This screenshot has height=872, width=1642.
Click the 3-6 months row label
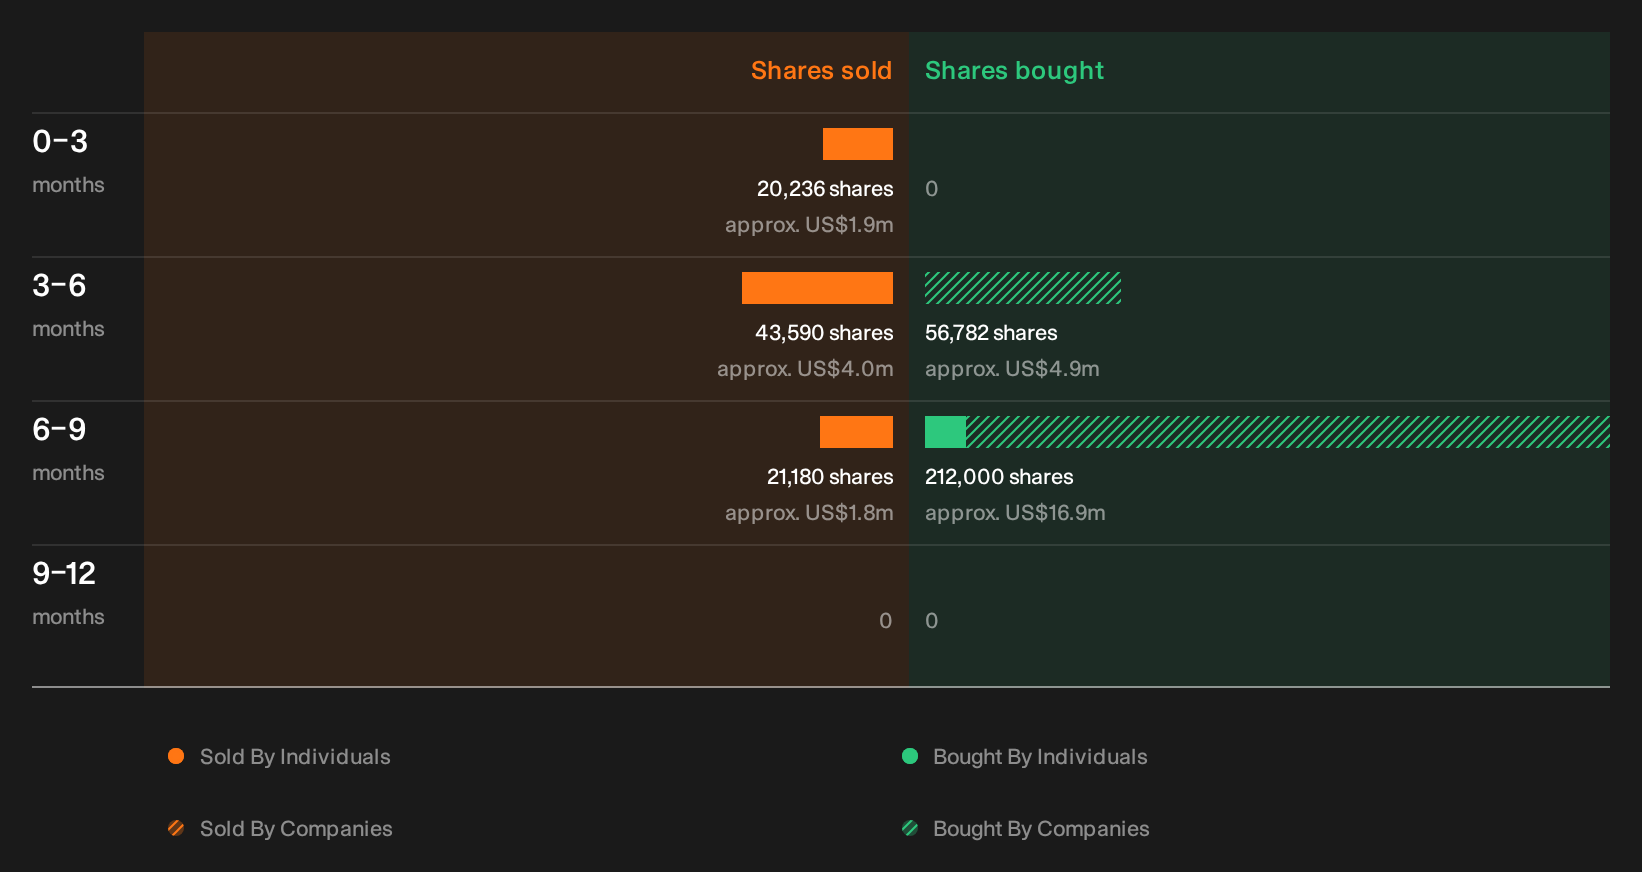click(68, 305)
